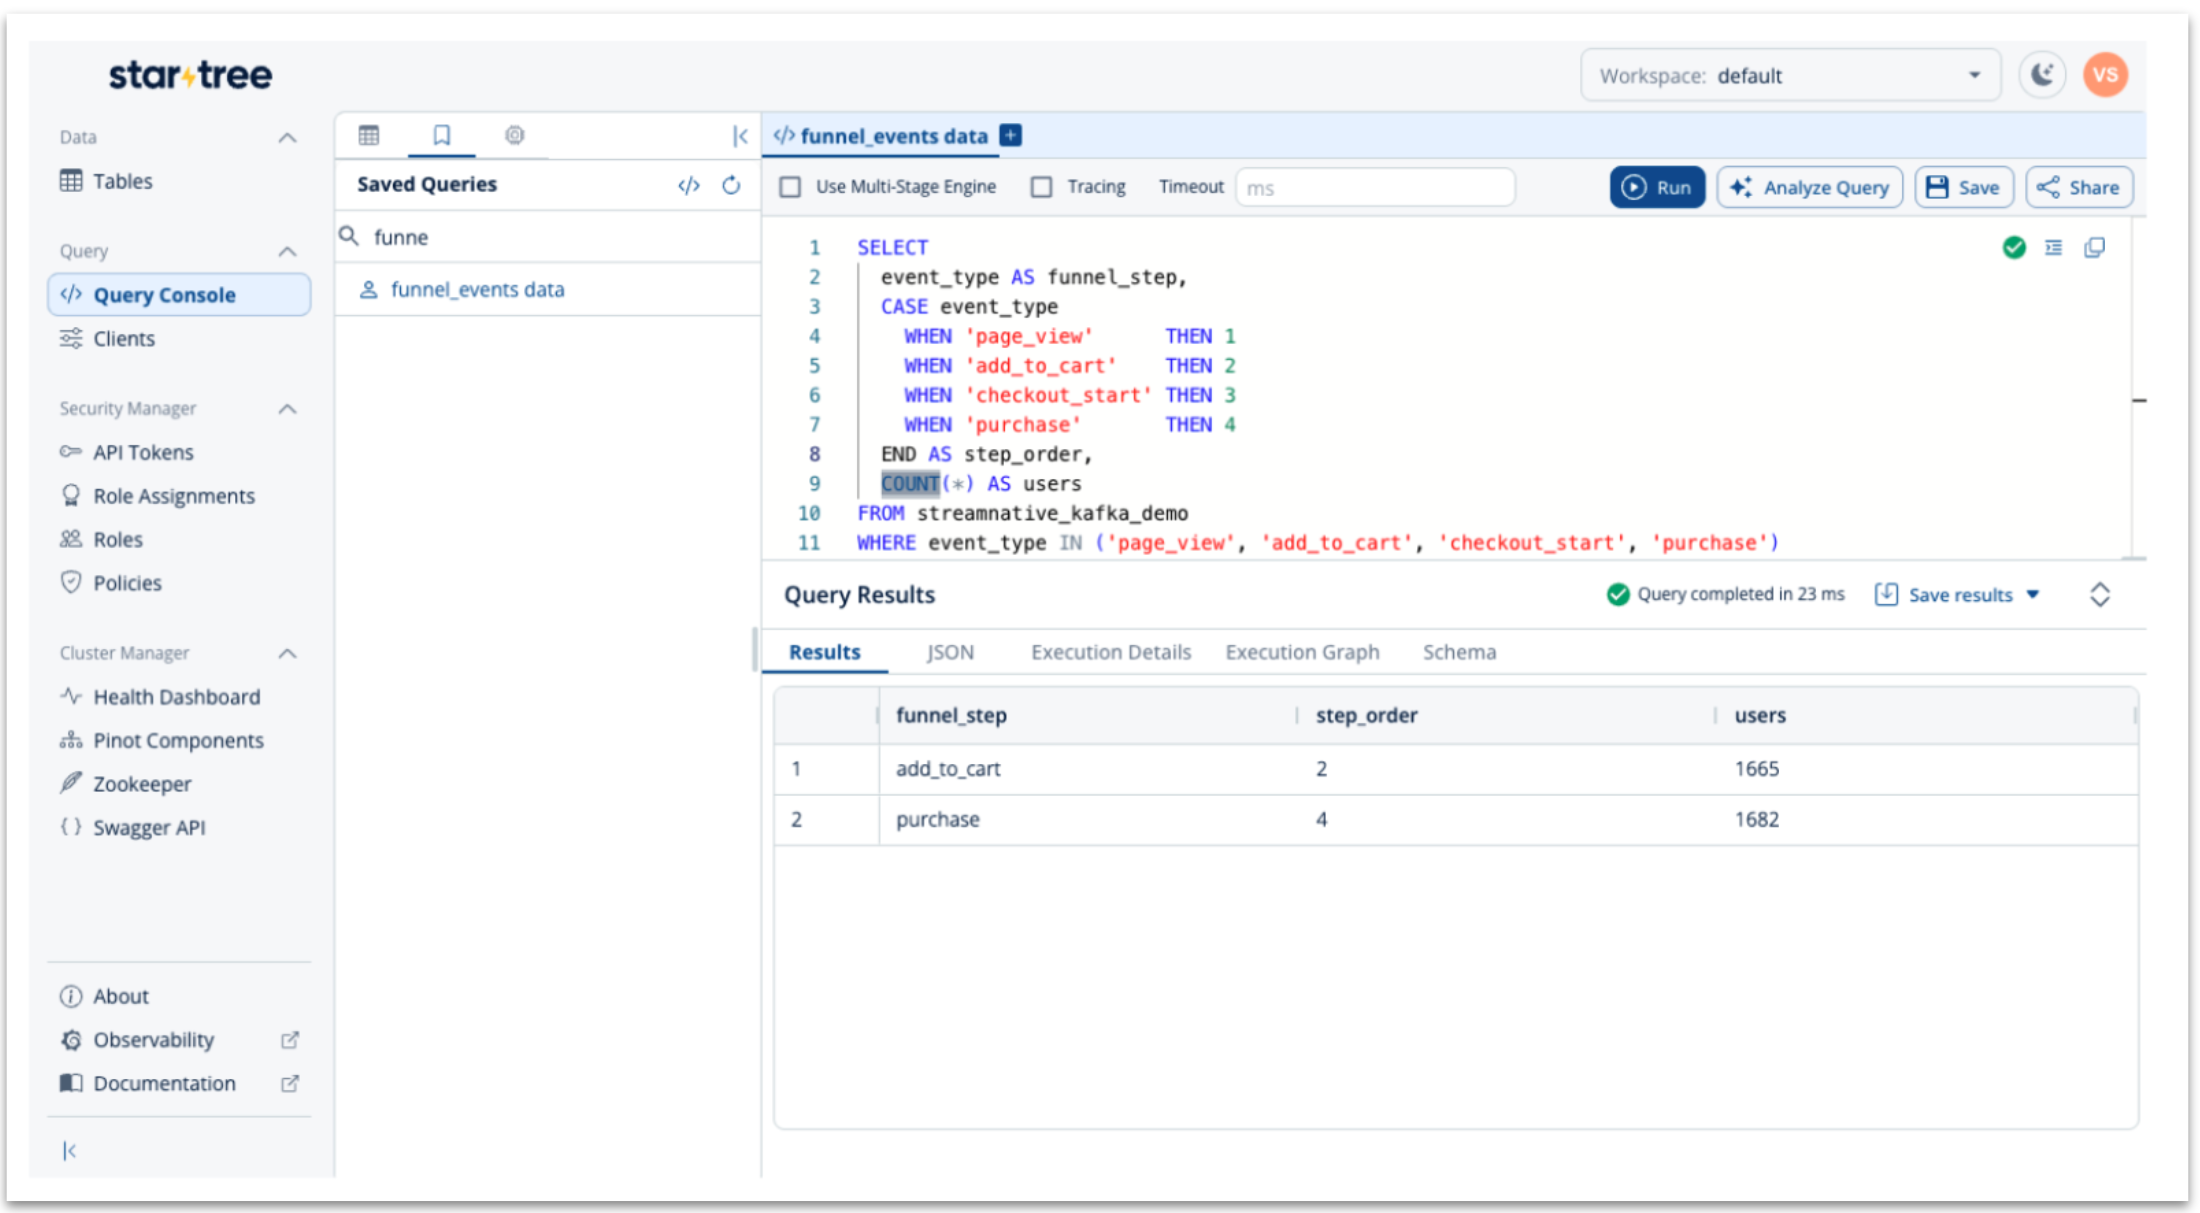The image size is (2200, 1213).
Task: Collapse the left navigation sidebar
Action: click(x=69, y=1150)
